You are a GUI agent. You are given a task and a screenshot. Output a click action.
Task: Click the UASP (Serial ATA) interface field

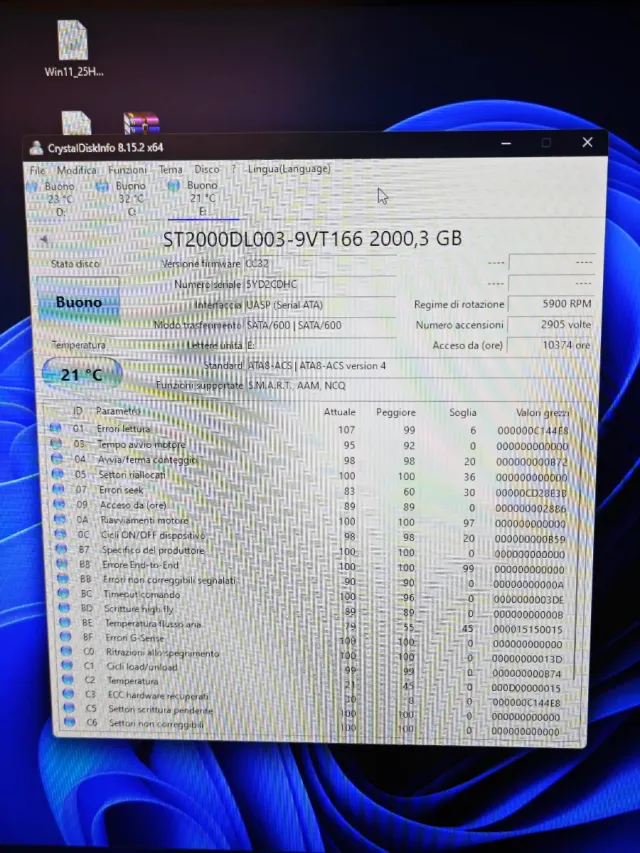[320, 305]
